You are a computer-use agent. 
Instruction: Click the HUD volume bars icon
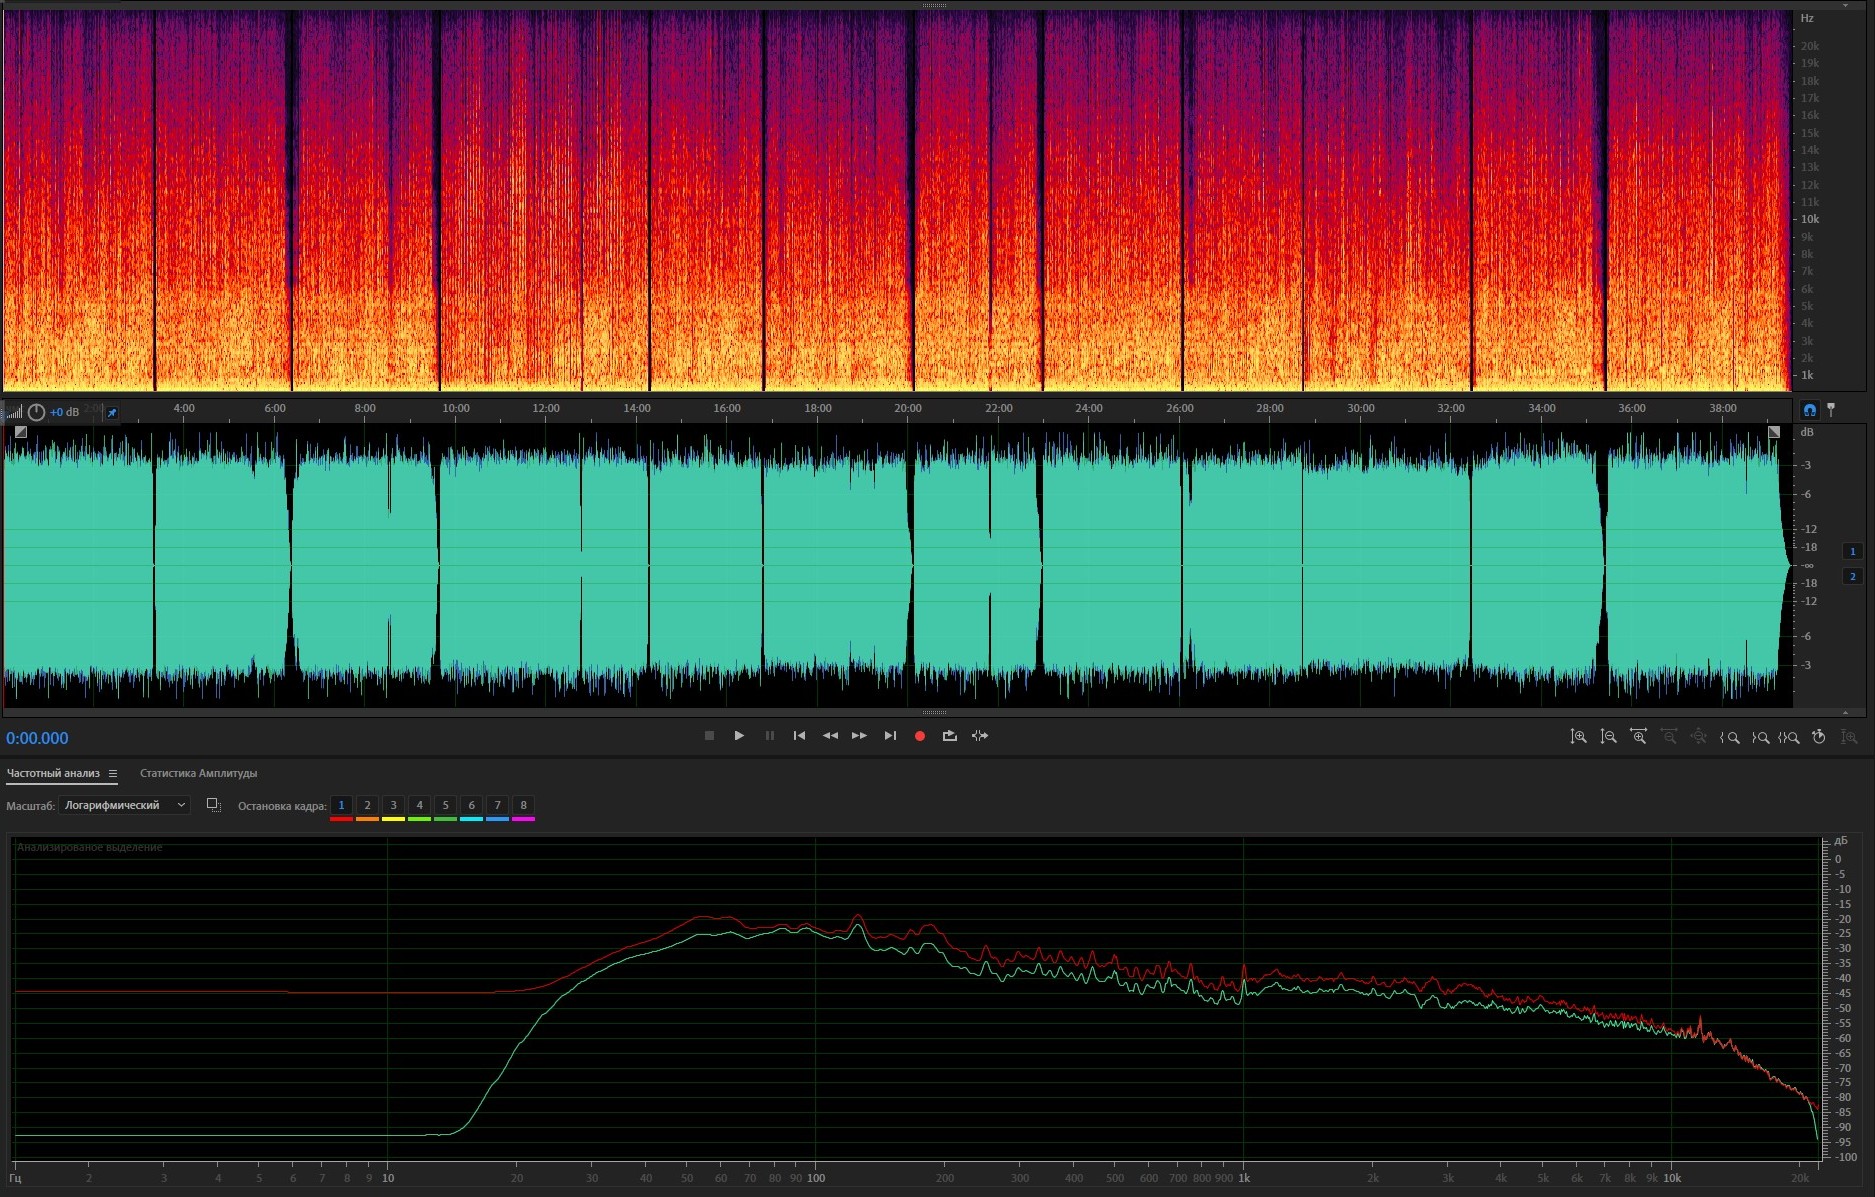tap(14, 412)
